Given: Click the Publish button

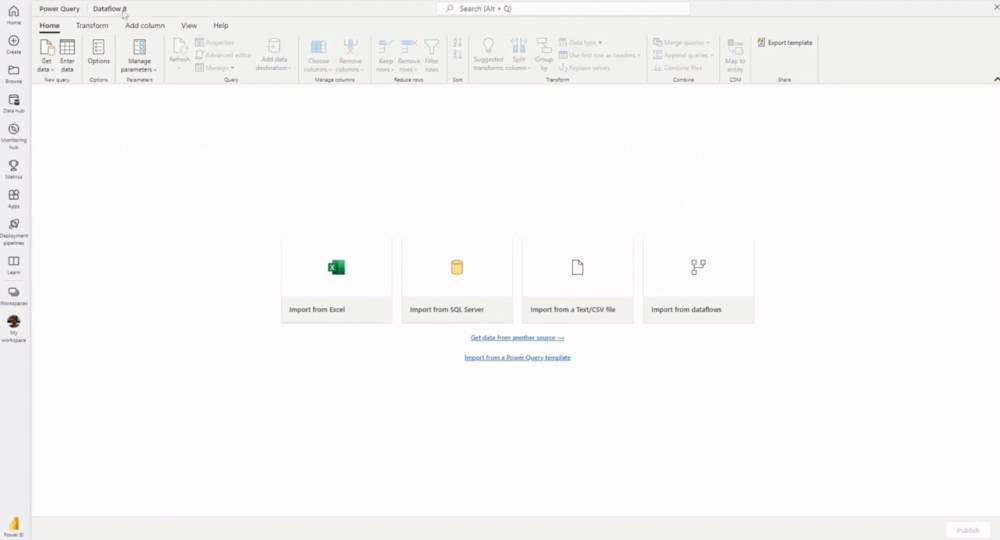Looking at the screenshot, I should pos(967,530).
